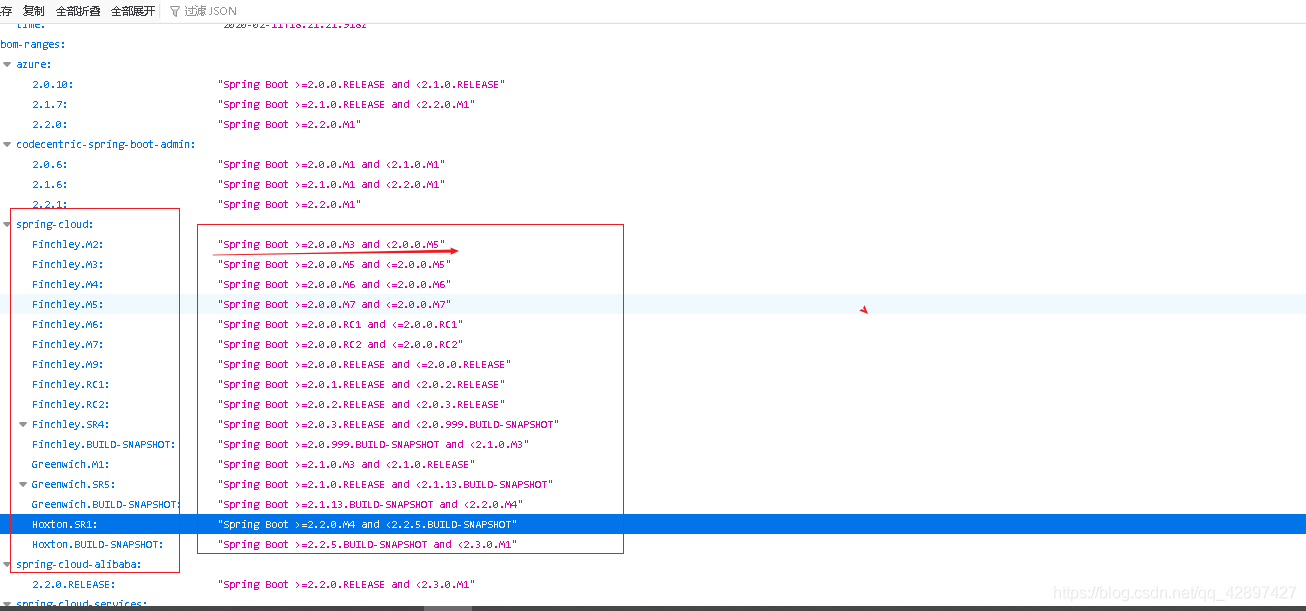
Task: Click value ">=2.2.0.M4 and <2.2.5.BUILD-SNAPSHOT"
Action: pyautogui.click(x=367, y=524)
